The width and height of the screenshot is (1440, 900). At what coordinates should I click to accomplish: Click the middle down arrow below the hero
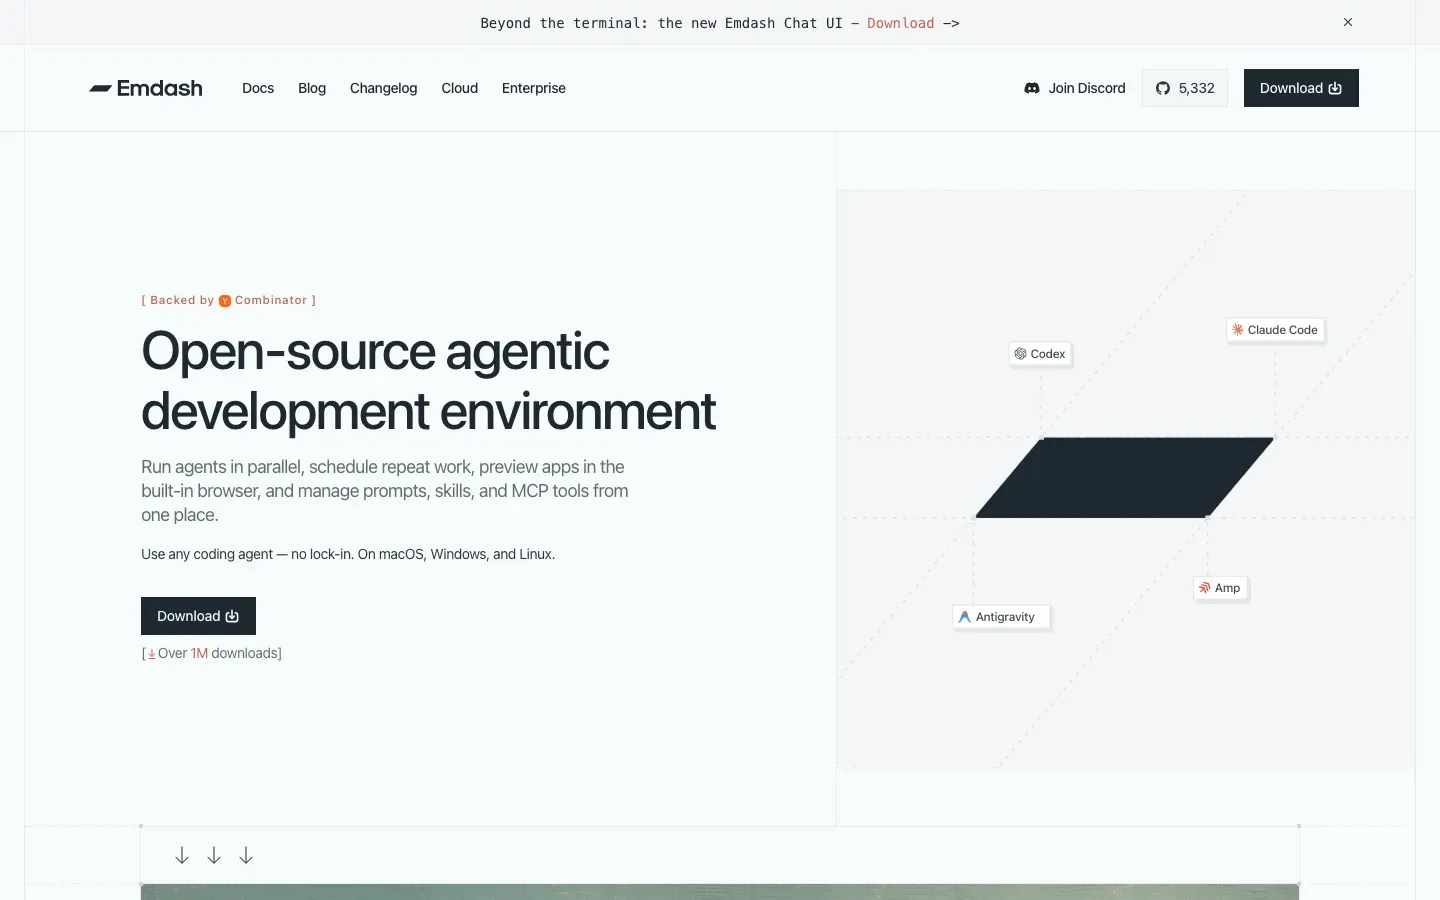point(214,855)
